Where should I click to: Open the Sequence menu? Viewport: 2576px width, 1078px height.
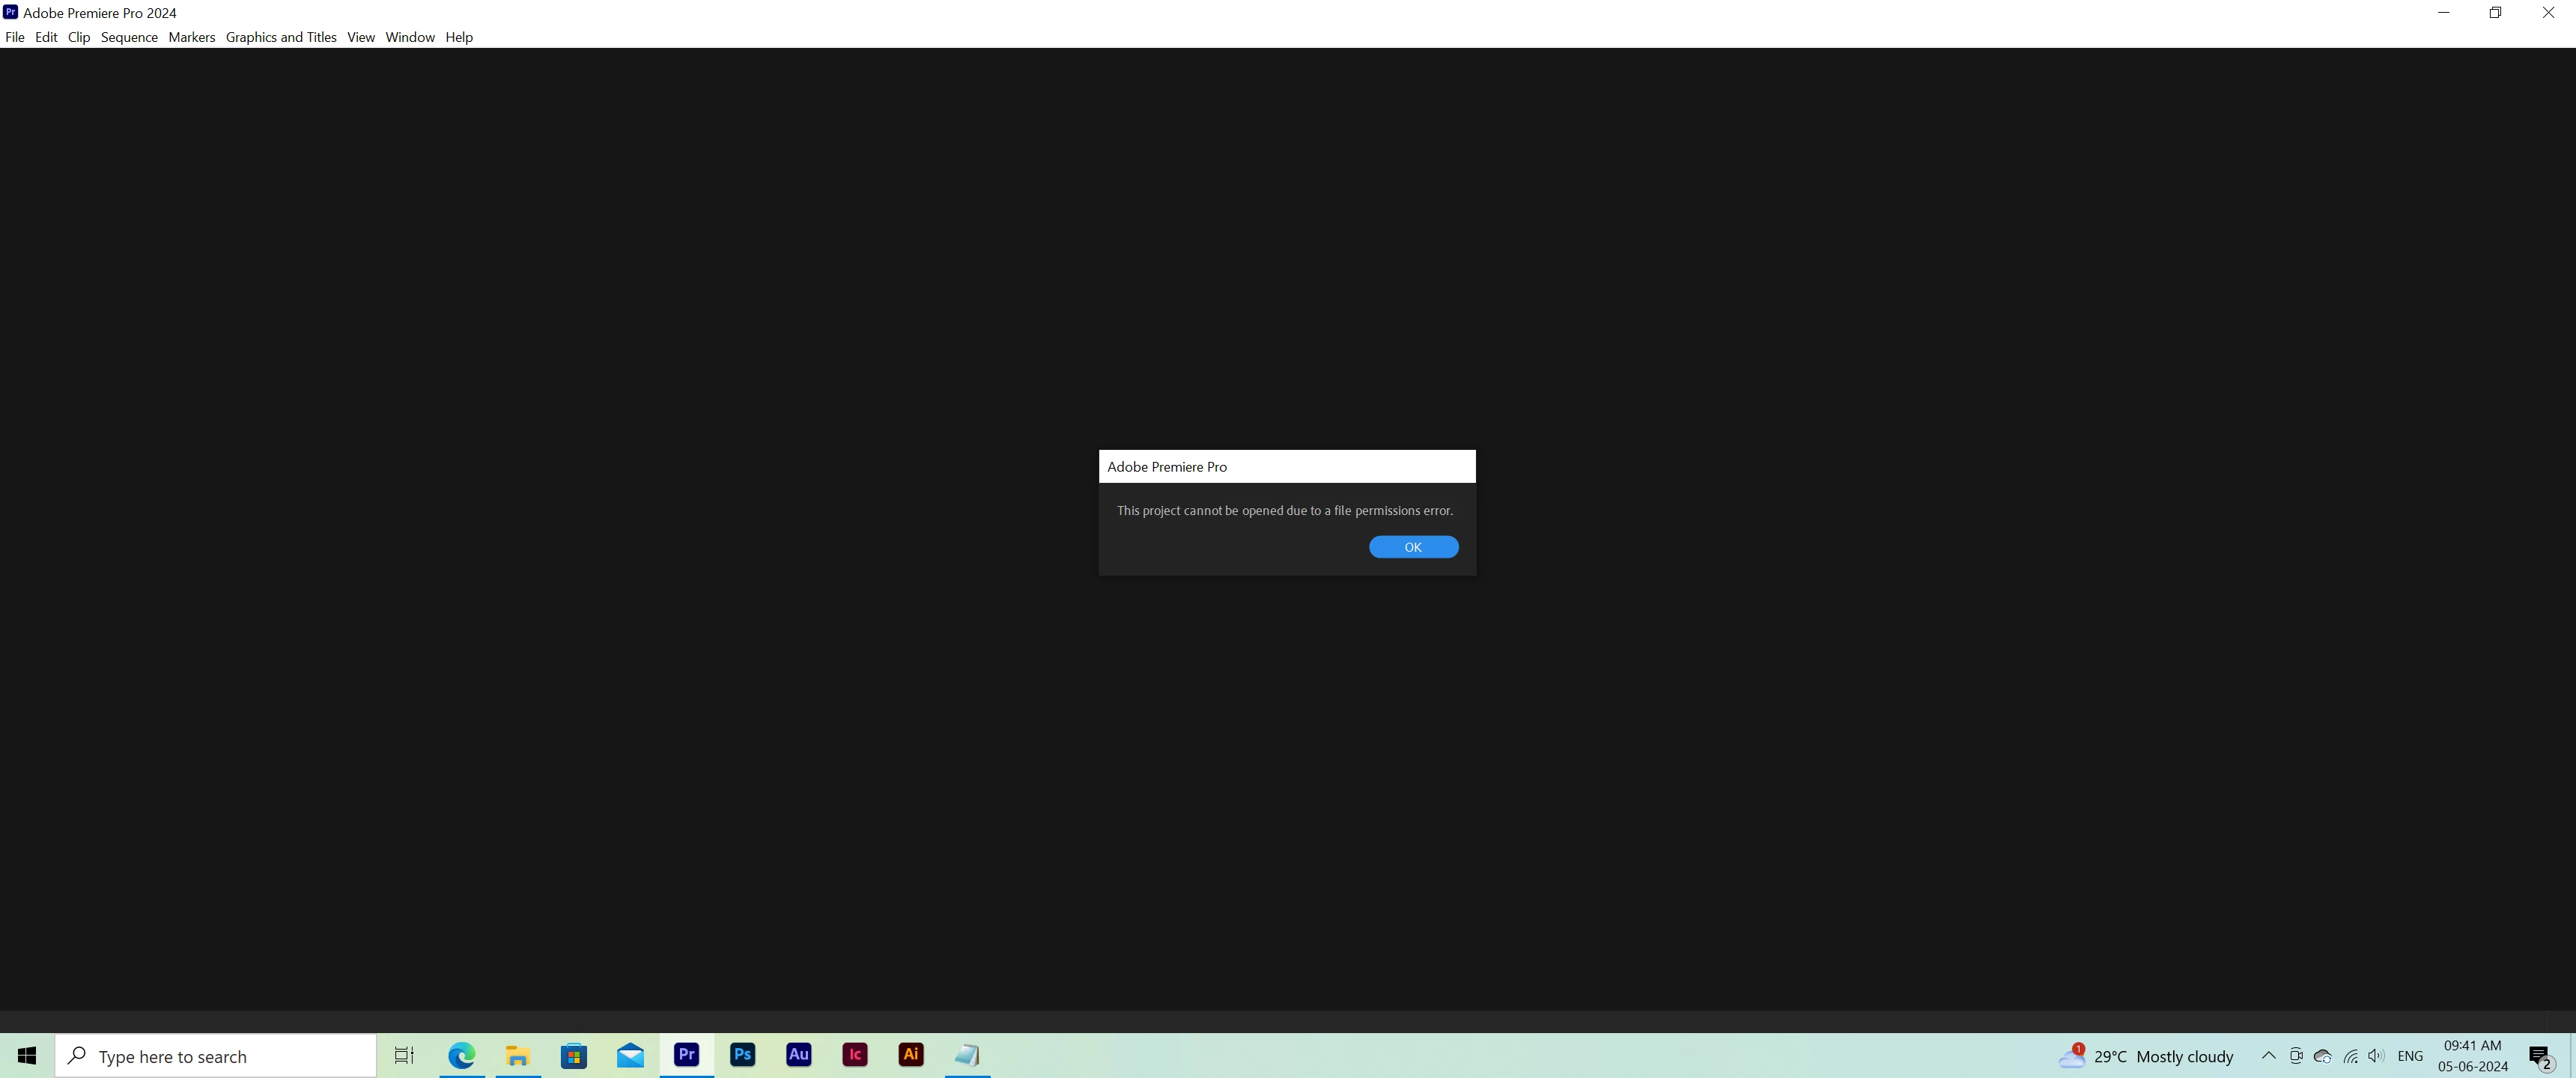coord(129,37)
